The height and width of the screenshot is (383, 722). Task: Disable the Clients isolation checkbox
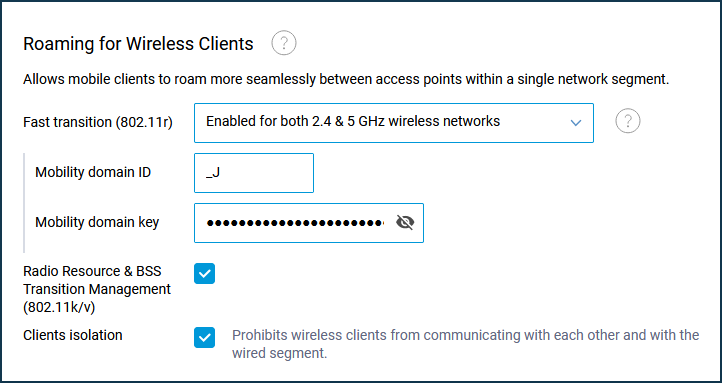(204, 337)
